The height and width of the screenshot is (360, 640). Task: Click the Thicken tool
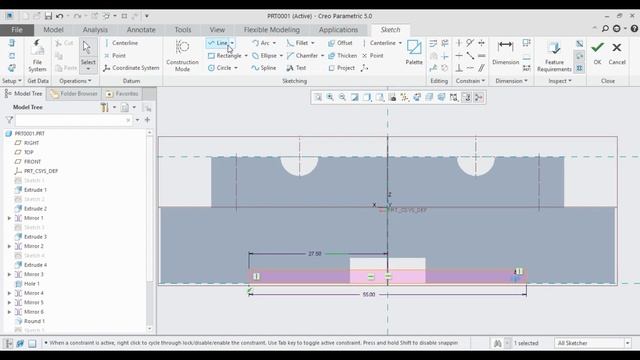343,56
